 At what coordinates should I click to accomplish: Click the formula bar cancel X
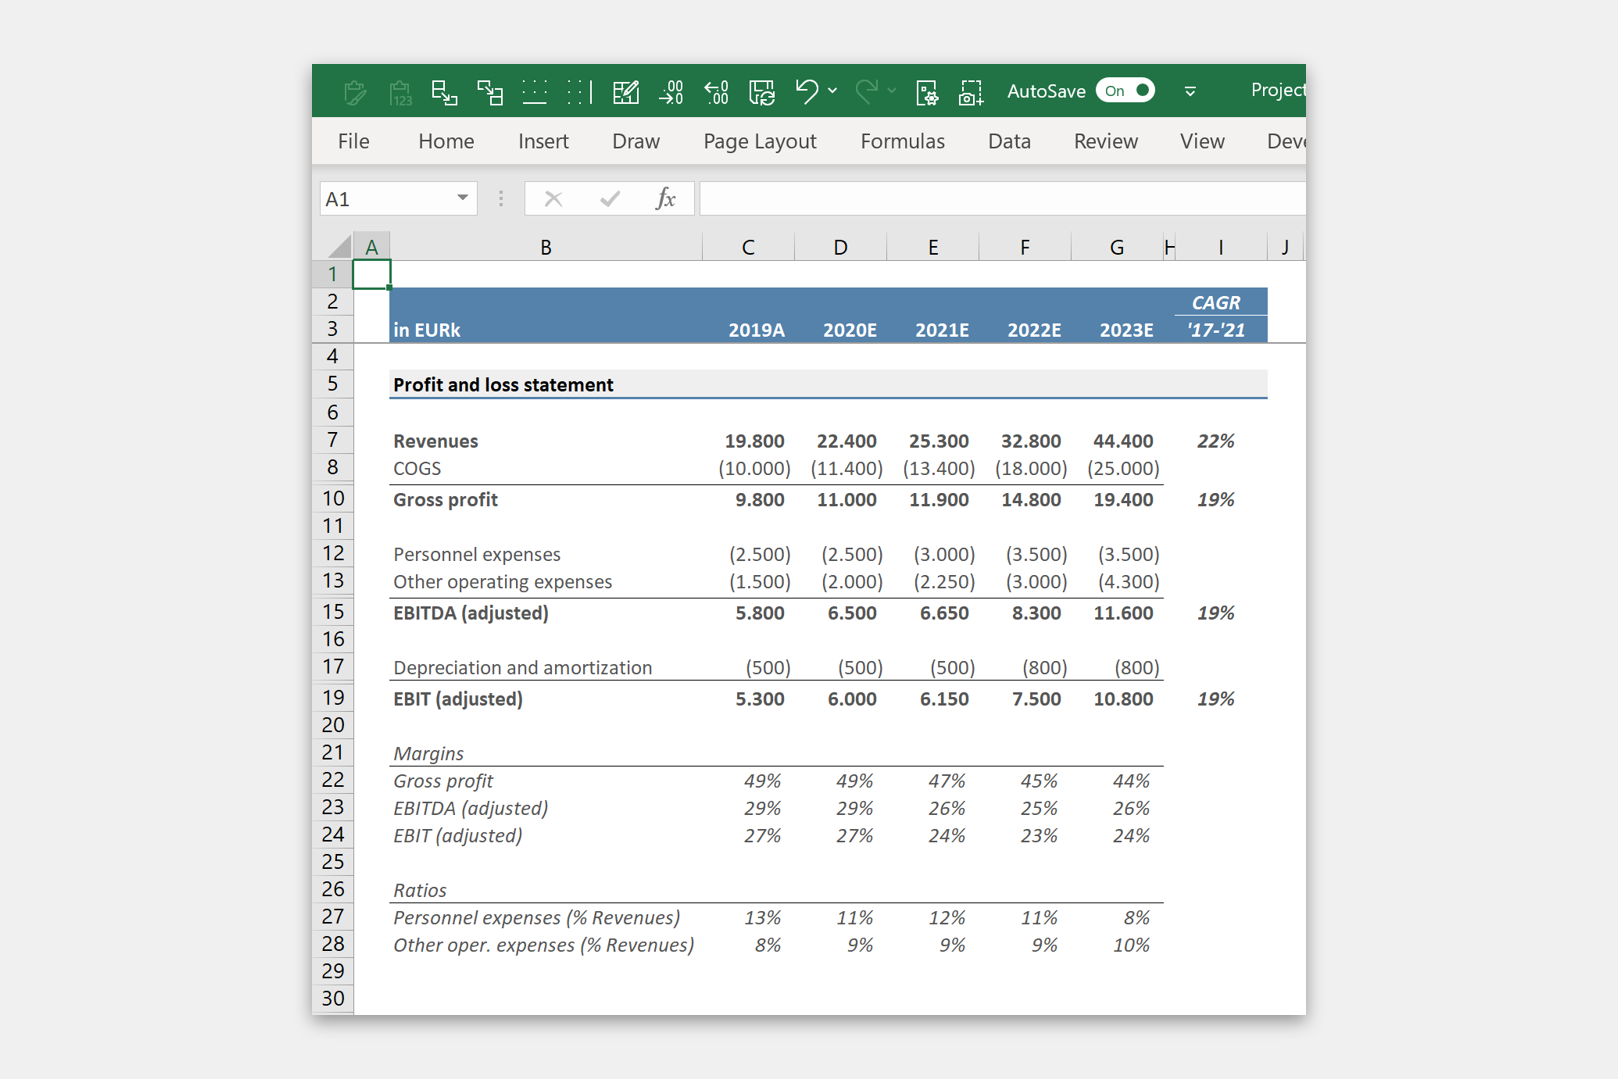[x=553, y=199]
